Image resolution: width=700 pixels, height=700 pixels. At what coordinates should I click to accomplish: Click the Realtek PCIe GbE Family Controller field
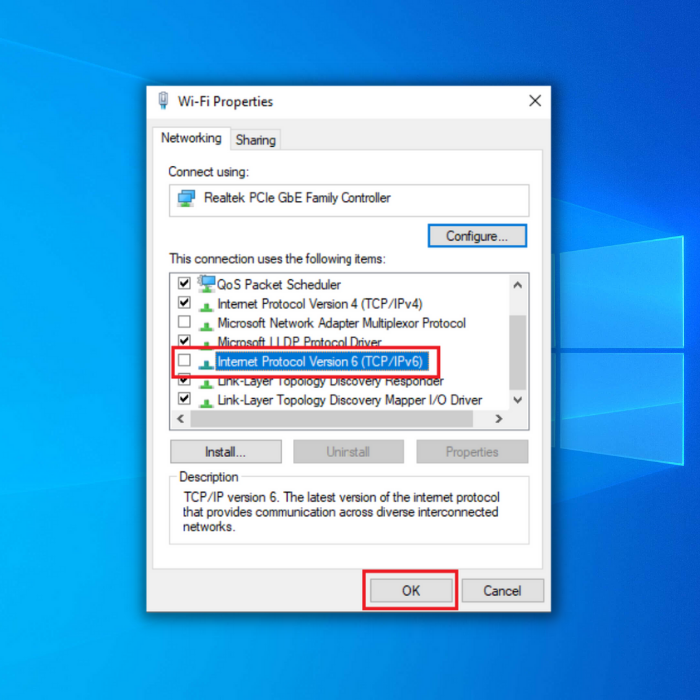(349, 200)
